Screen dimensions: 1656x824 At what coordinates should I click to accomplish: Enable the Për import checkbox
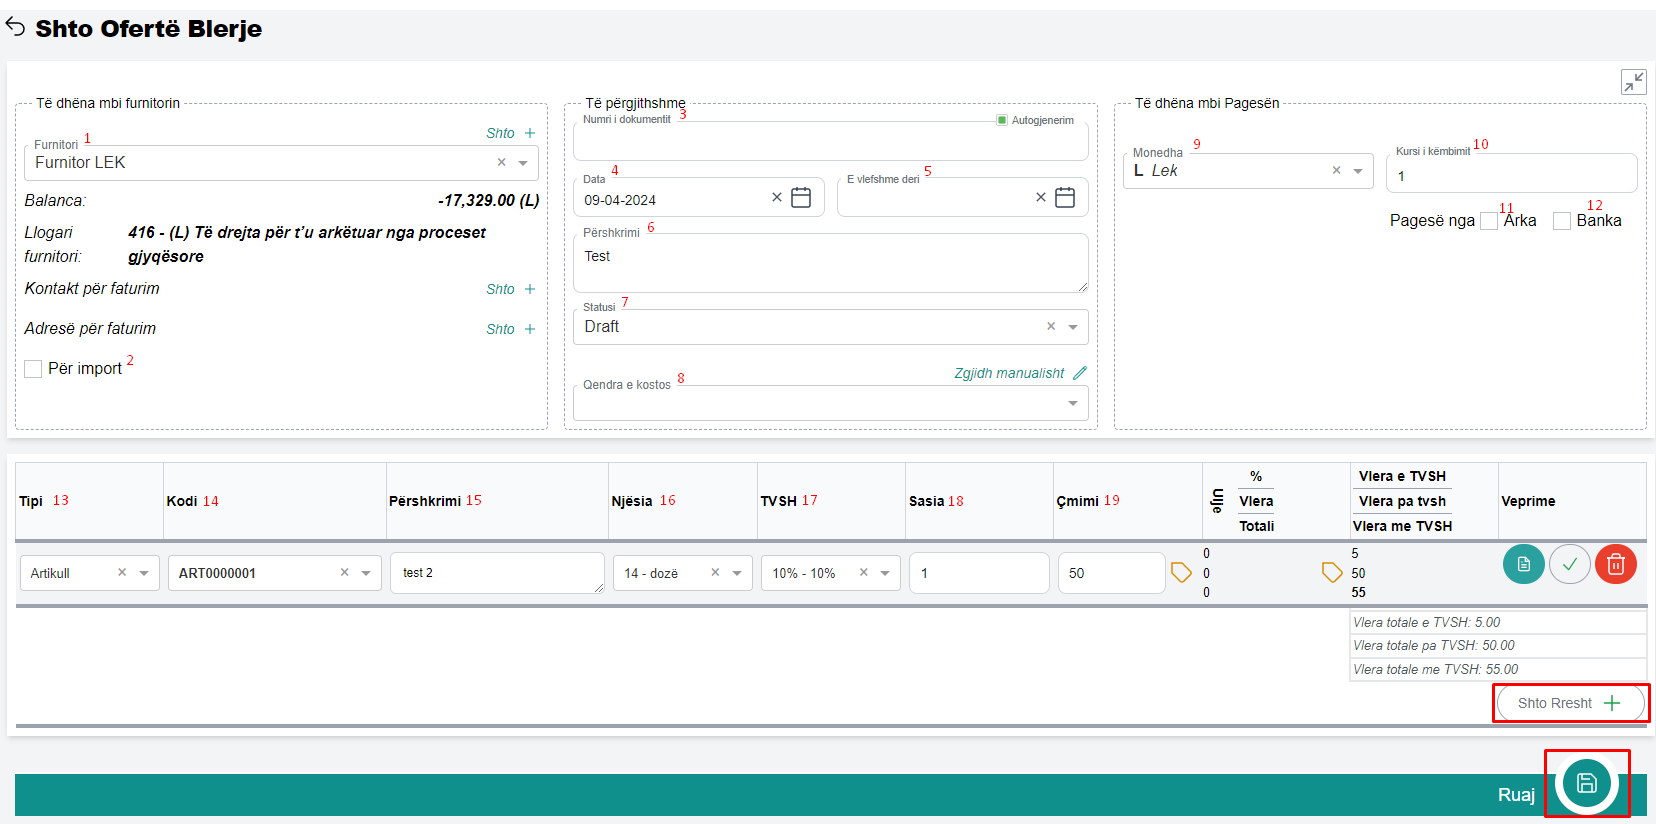pyautogui.click(x=33, y=369)
